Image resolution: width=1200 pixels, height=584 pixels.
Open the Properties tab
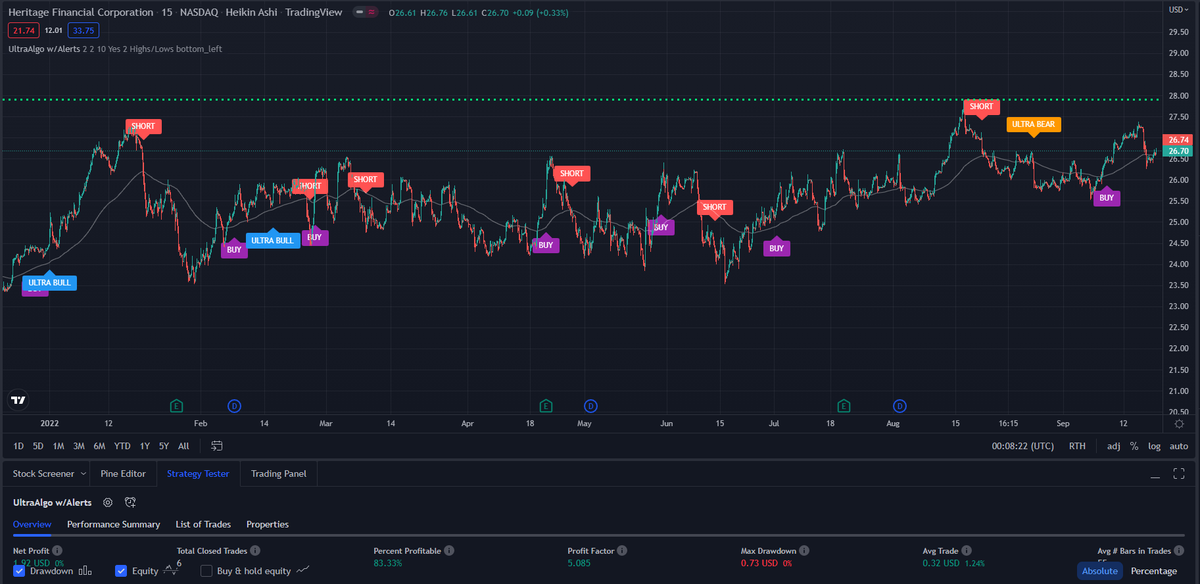coord(267,524)
